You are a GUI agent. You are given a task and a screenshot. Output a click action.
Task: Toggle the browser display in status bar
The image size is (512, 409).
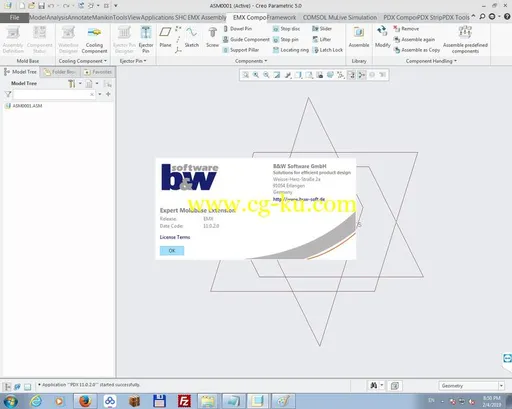tap(17, 387)
